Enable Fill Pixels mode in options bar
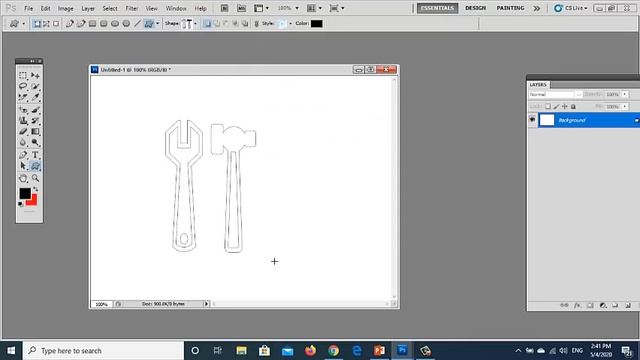The height and width of the screenshot is (360, 640). [x=56, y=24]
